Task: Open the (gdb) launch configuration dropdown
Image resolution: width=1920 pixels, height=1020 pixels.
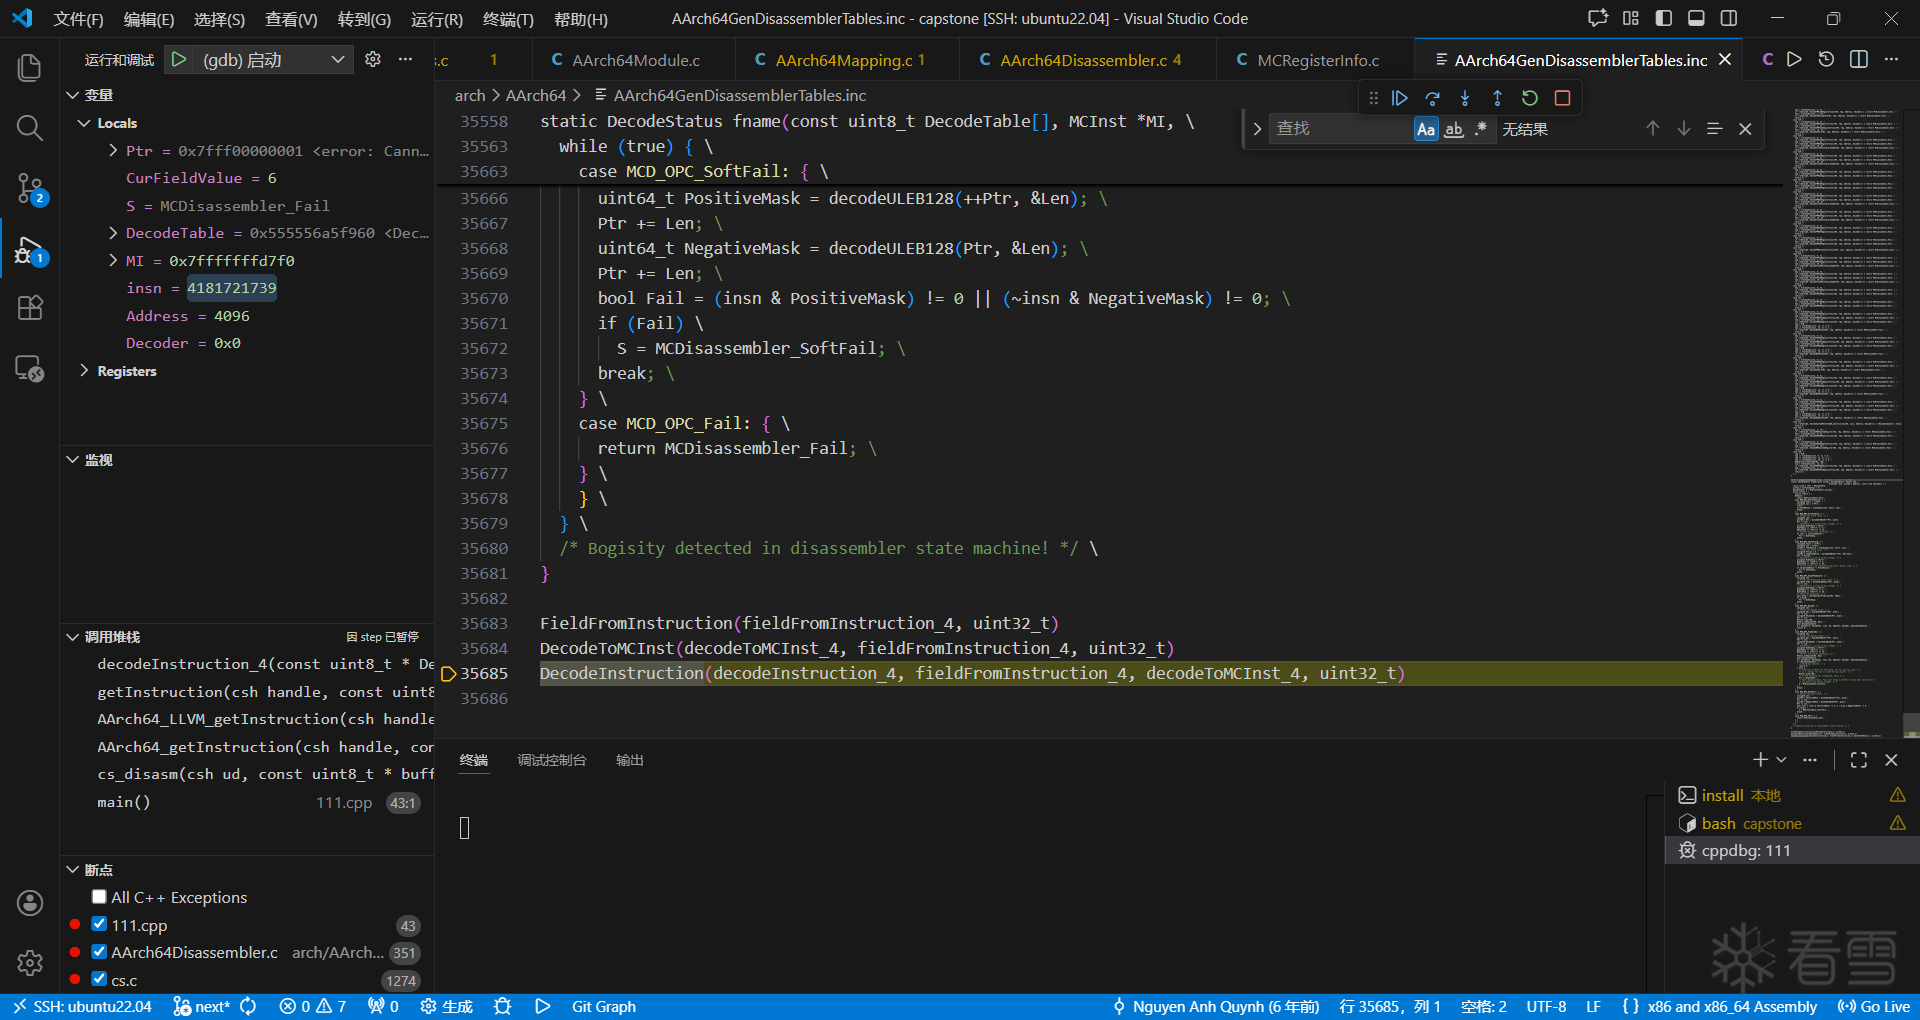Action: click(272, 60)
